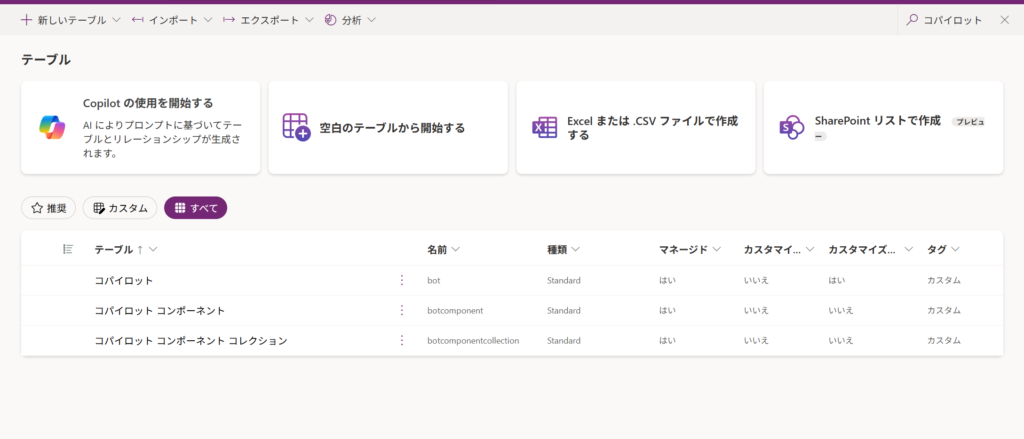Open more options for botcomponentcollection row
1024x439 pixels.
pyautogui.click(x=402, y=340)
